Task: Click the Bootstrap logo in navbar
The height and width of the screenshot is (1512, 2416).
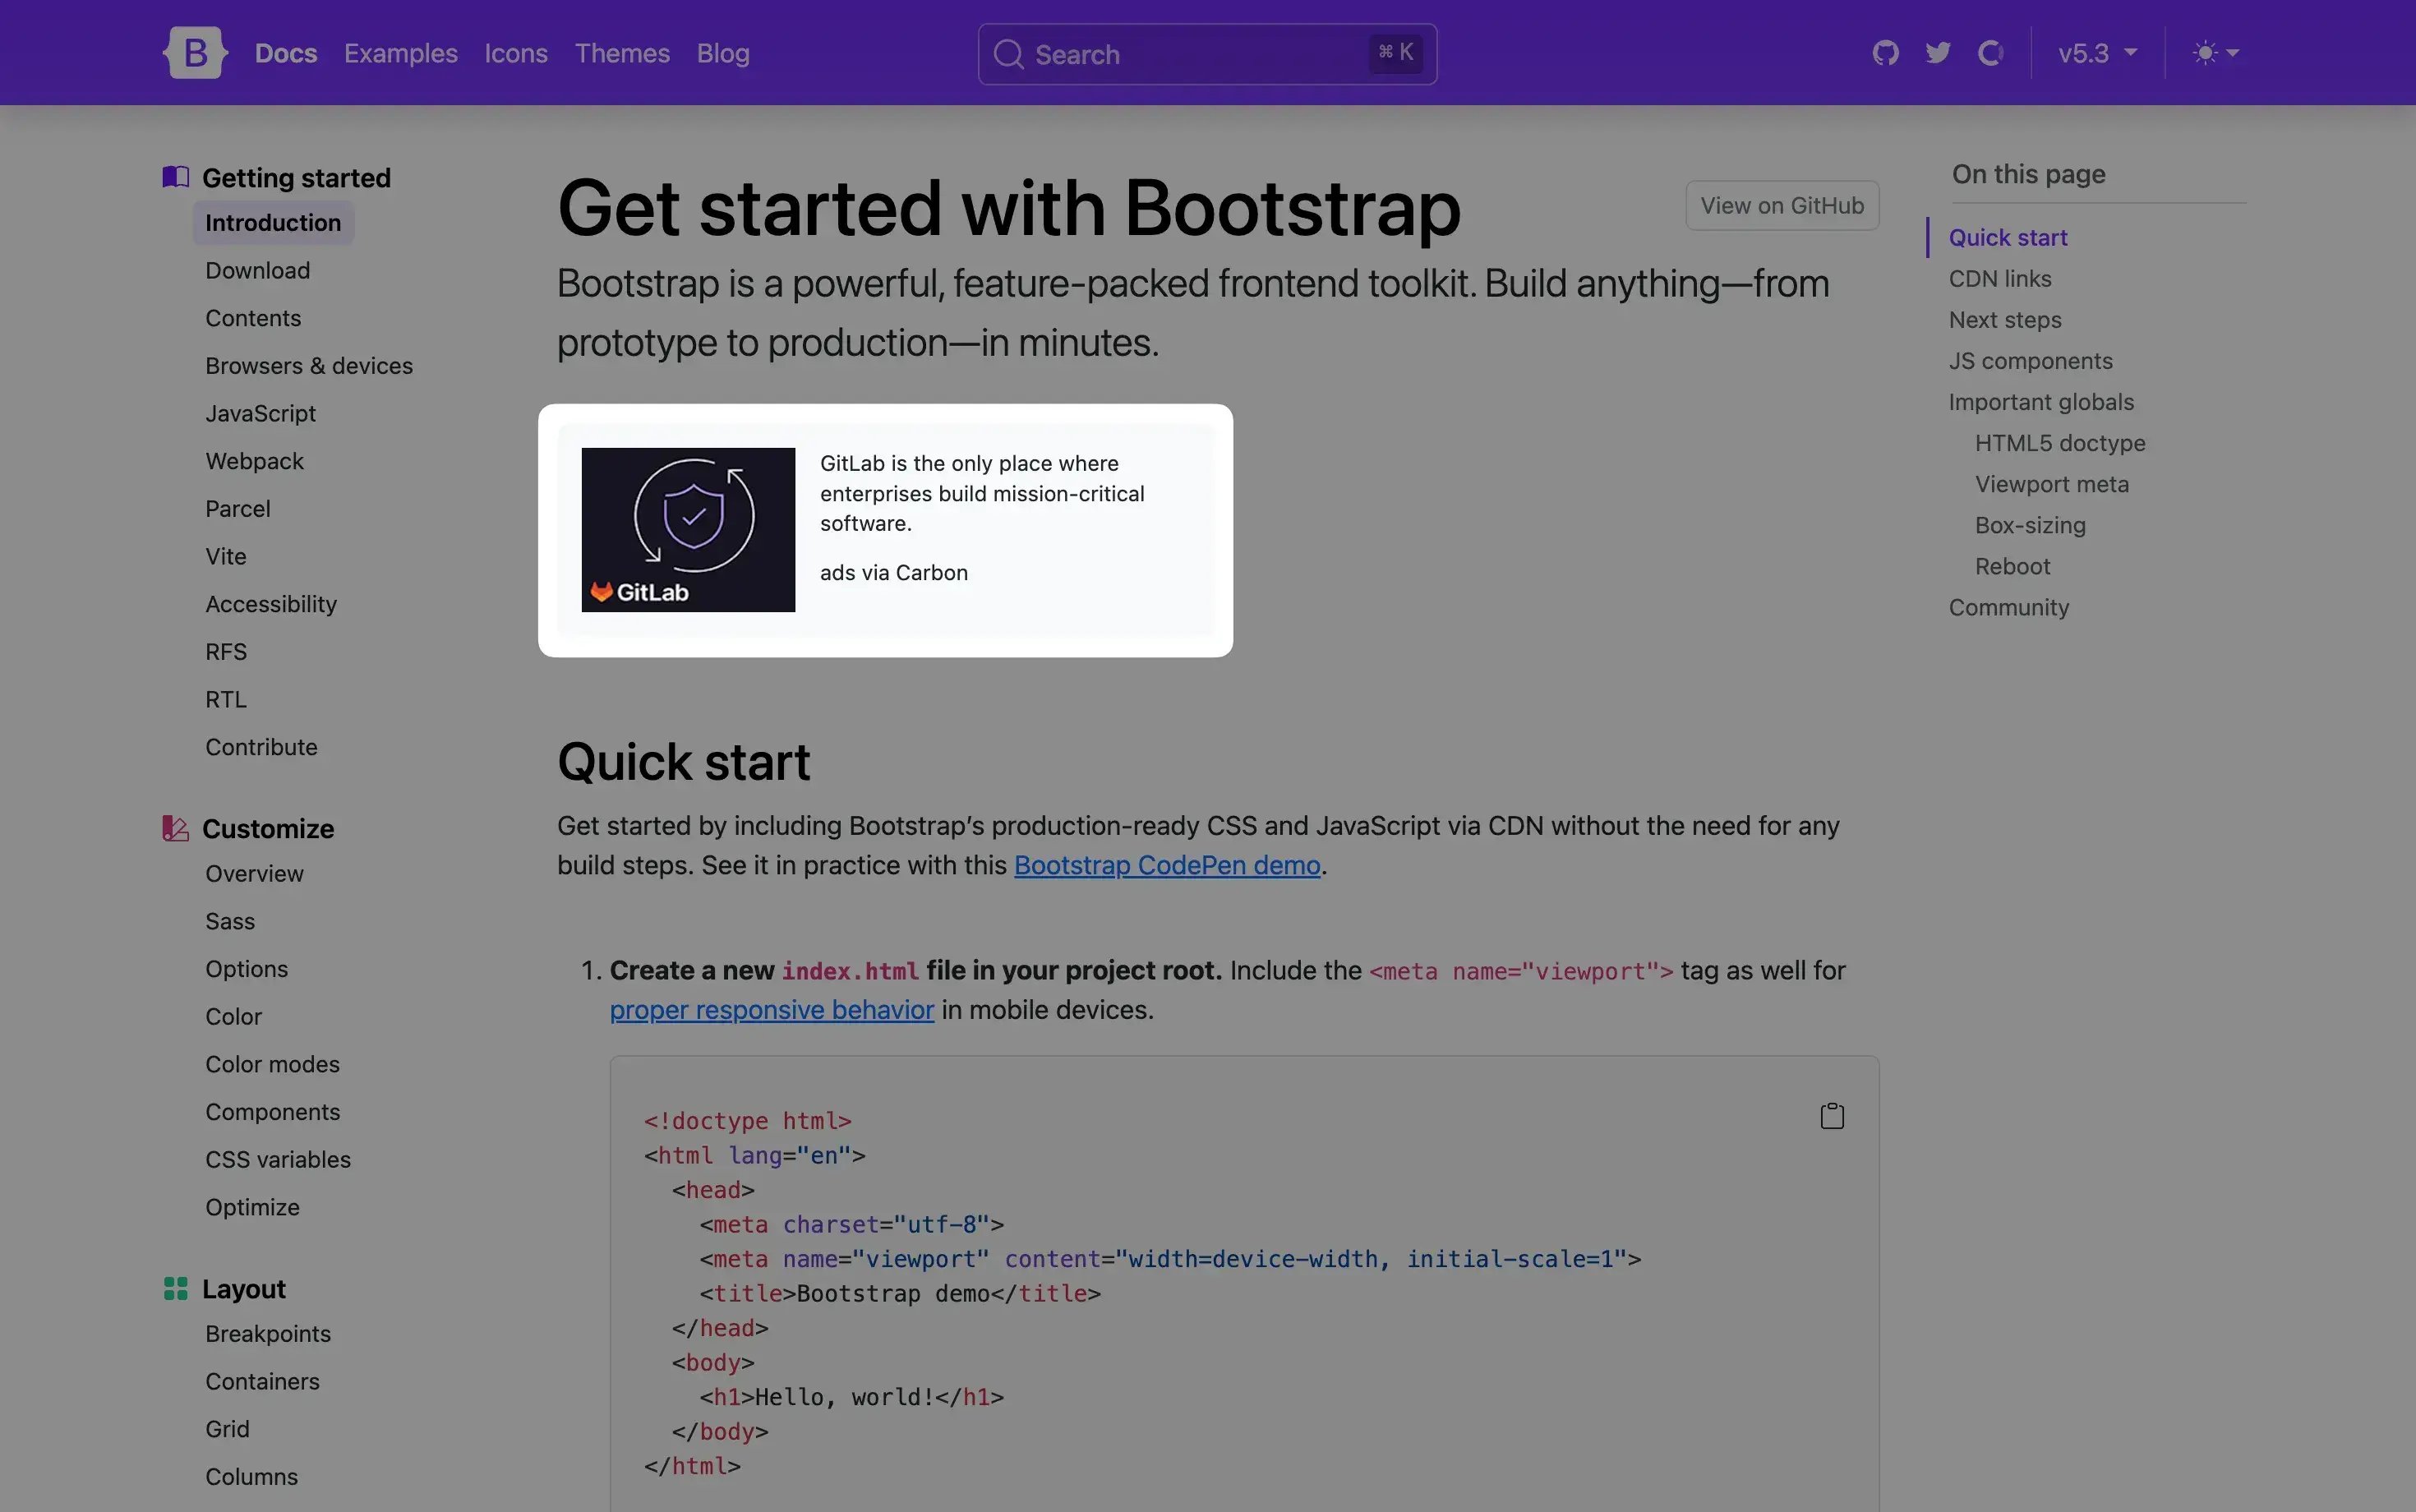Action: [195, 53]
